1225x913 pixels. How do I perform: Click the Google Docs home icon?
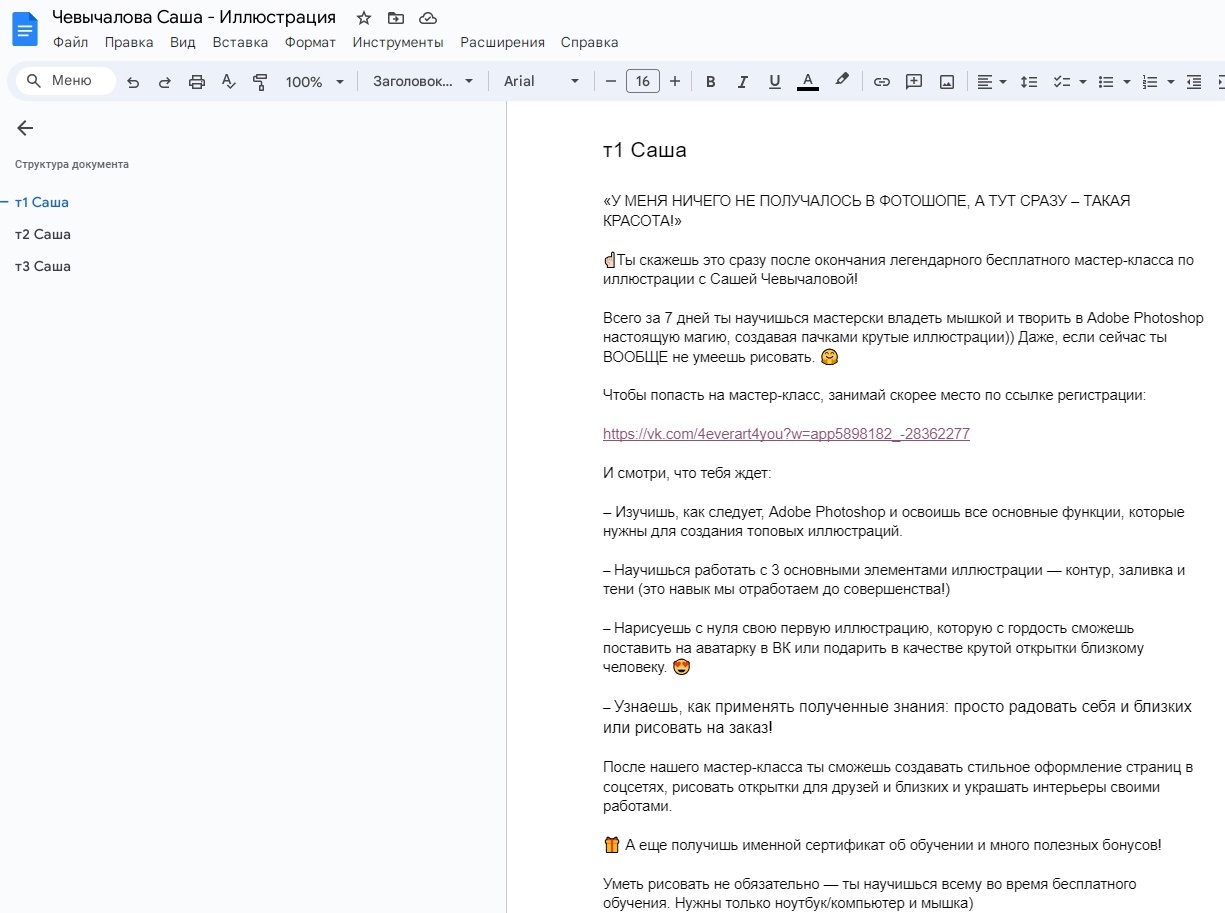[x=24, y=29]
